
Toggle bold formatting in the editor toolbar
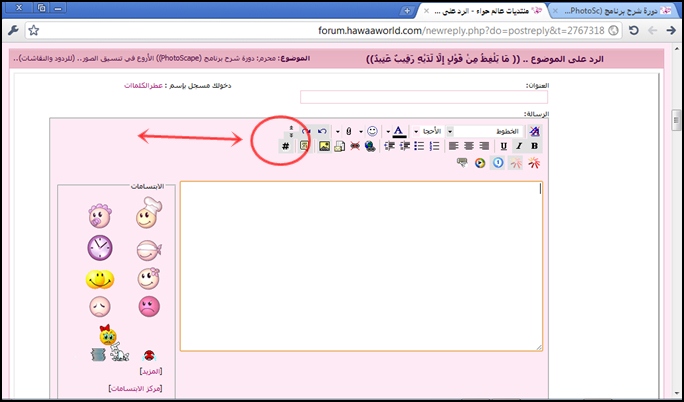click(x=533, y=146)
